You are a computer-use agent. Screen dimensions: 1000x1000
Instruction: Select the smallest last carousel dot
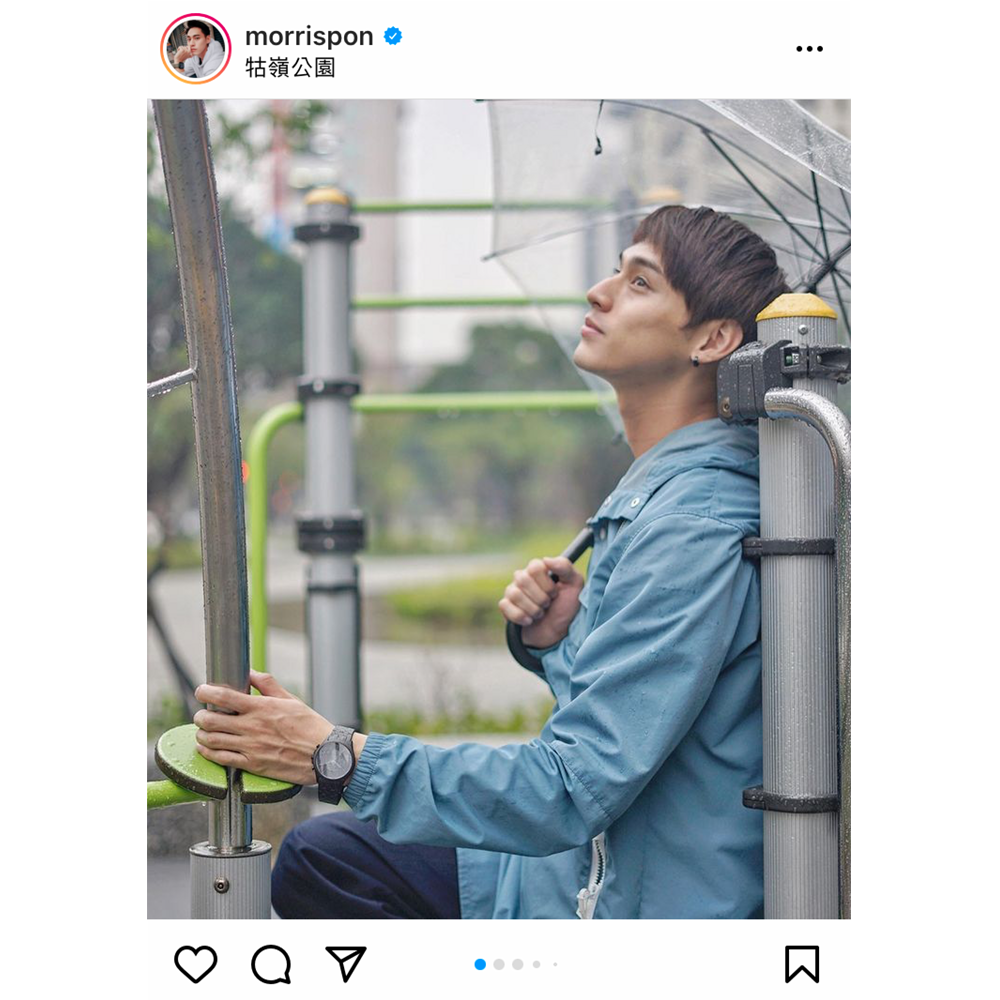[x=555, y=964]
